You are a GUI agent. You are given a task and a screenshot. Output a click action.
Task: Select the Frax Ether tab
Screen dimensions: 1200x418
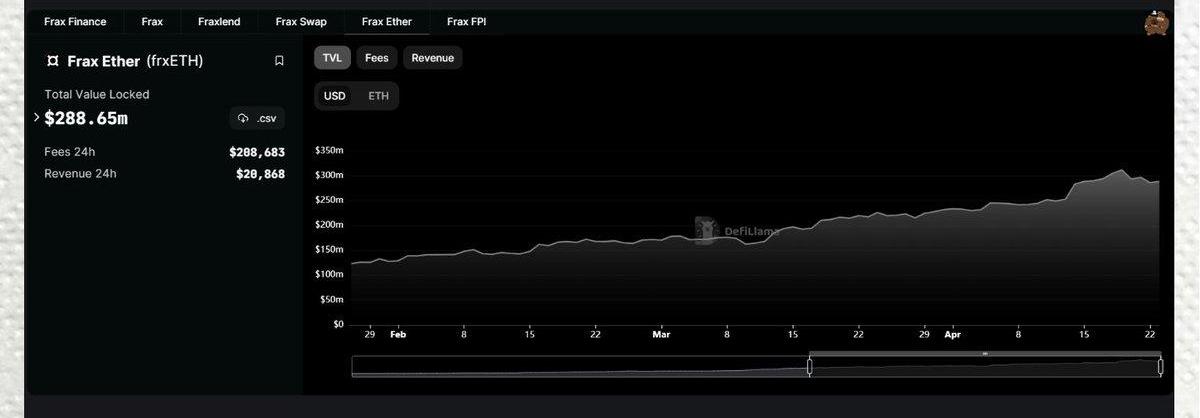pos(387,21)
